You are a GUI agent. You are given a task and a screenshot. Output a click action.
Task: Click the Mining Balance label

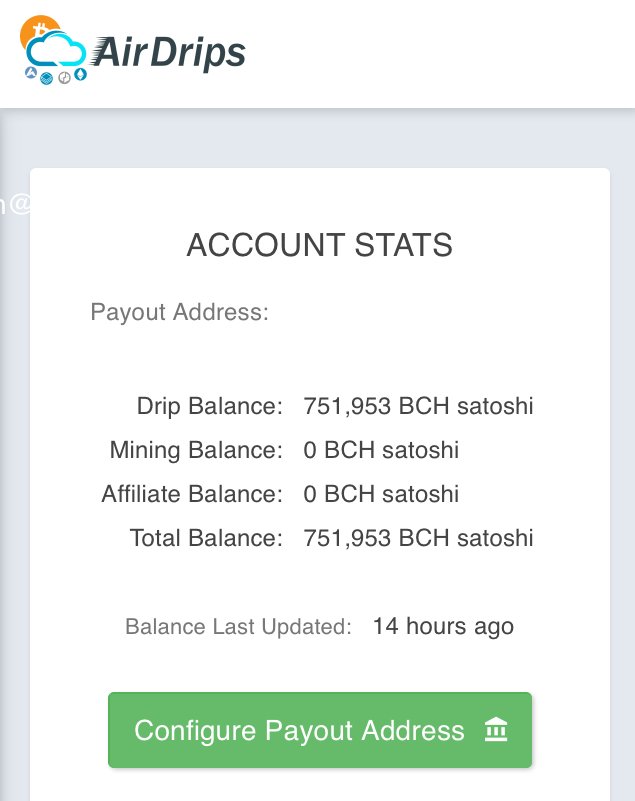click(196, 450)
